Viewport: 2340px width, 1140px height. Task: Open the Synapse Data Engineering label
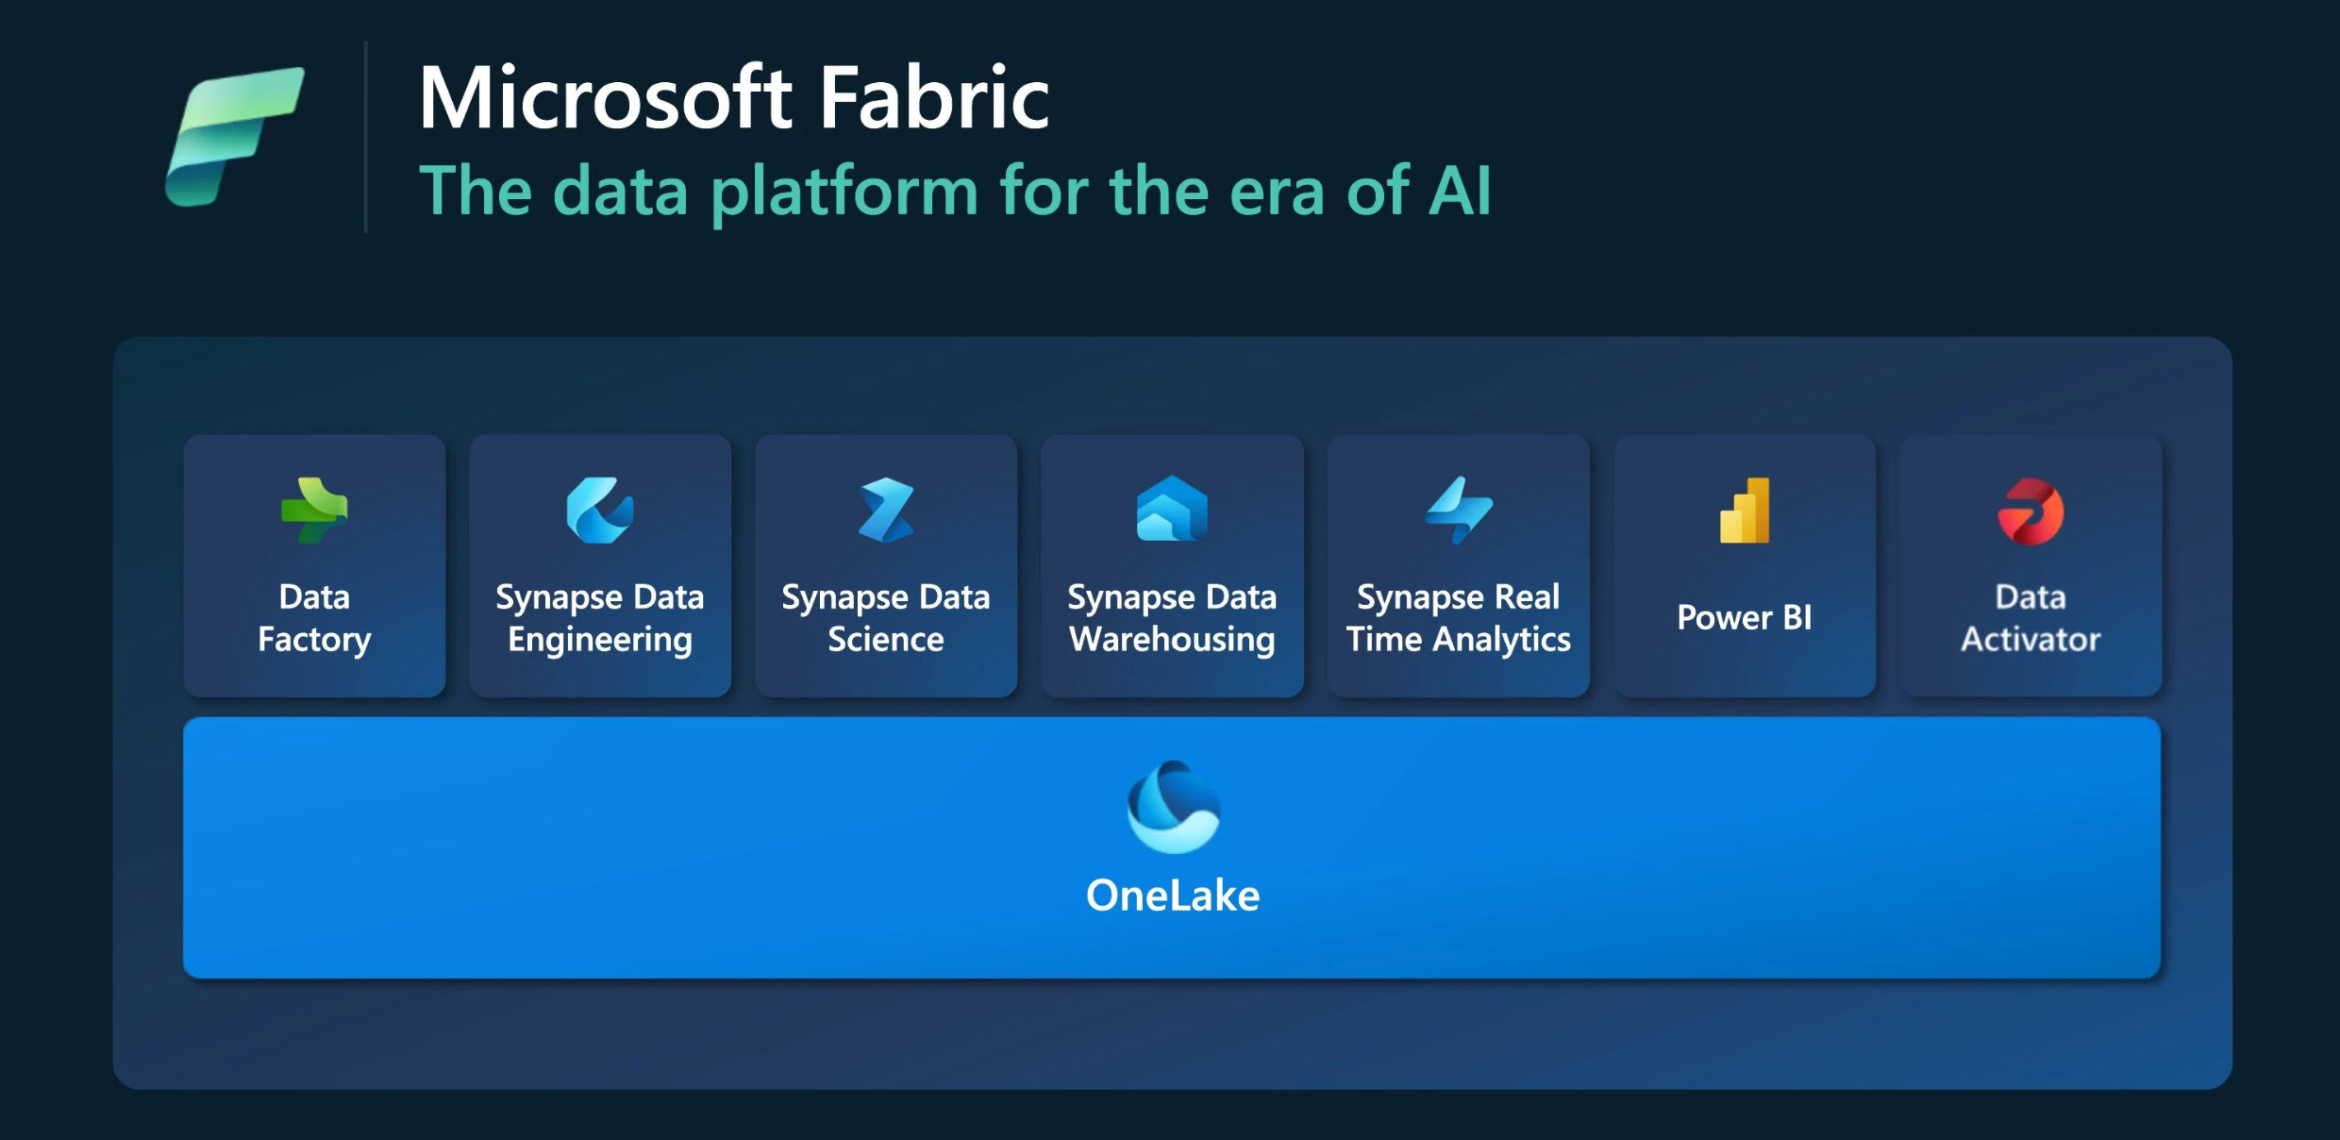click(x=600, y=618)
